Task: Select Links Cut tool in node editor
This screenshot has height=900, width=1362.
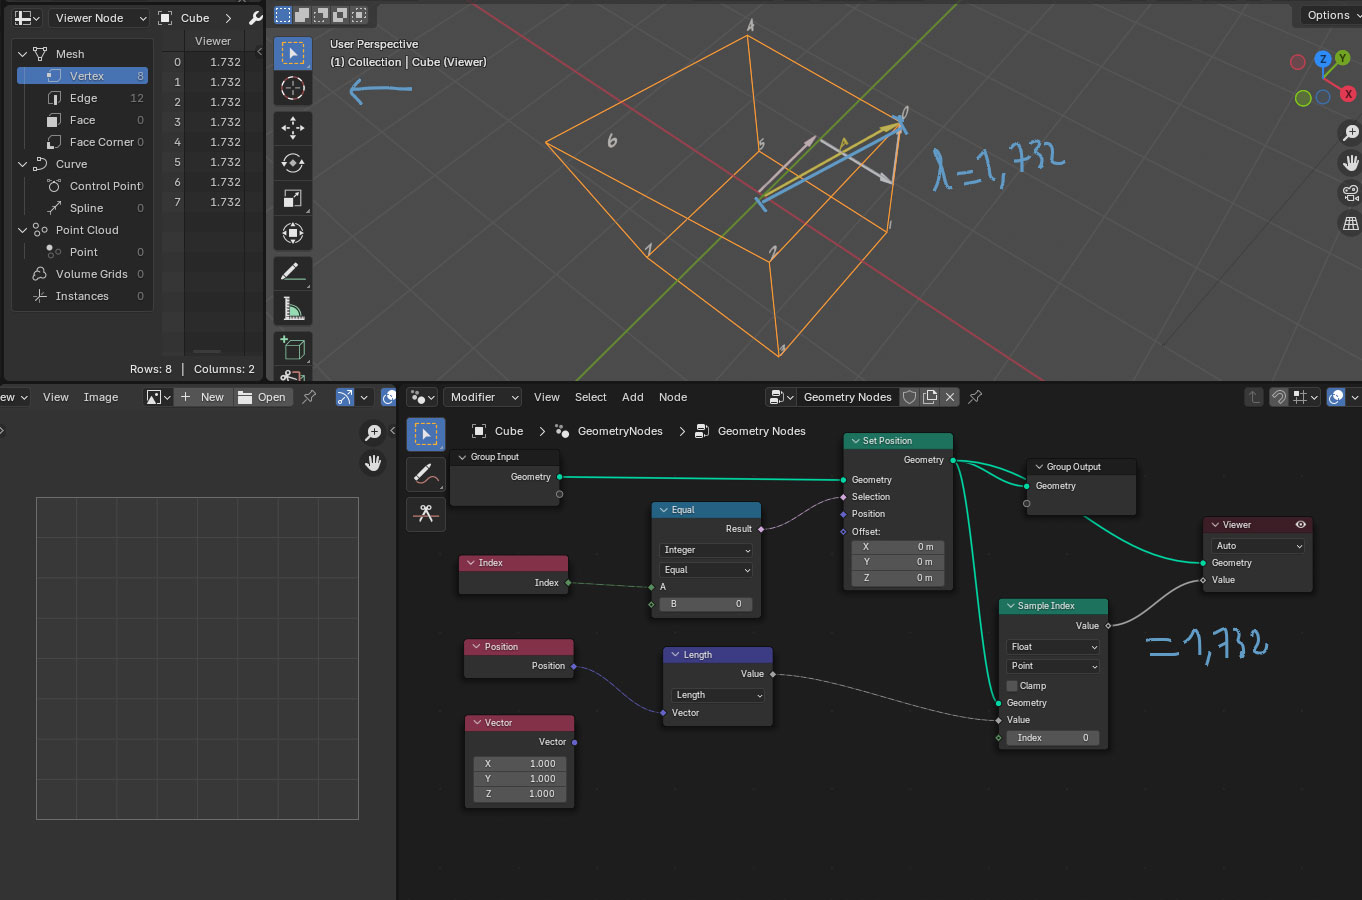Action: pyautogui.click(x=426, y=513)
